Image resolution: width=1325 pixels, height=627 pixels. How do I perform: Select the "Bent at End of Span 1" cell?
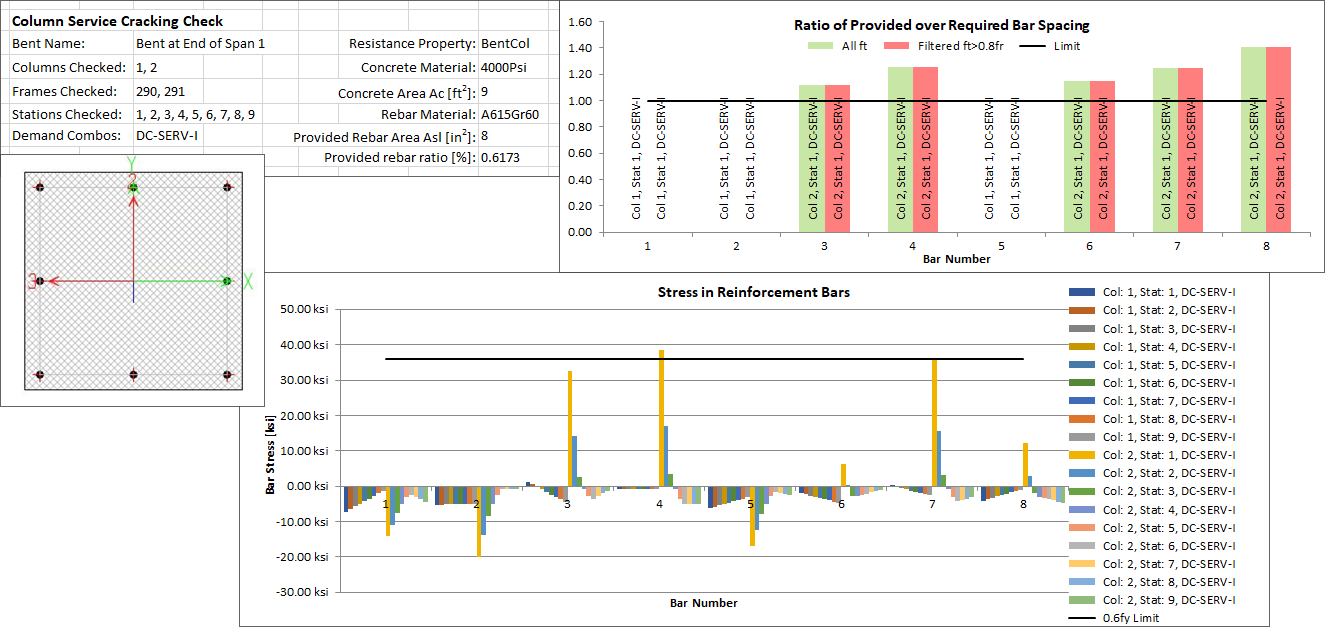200,44
